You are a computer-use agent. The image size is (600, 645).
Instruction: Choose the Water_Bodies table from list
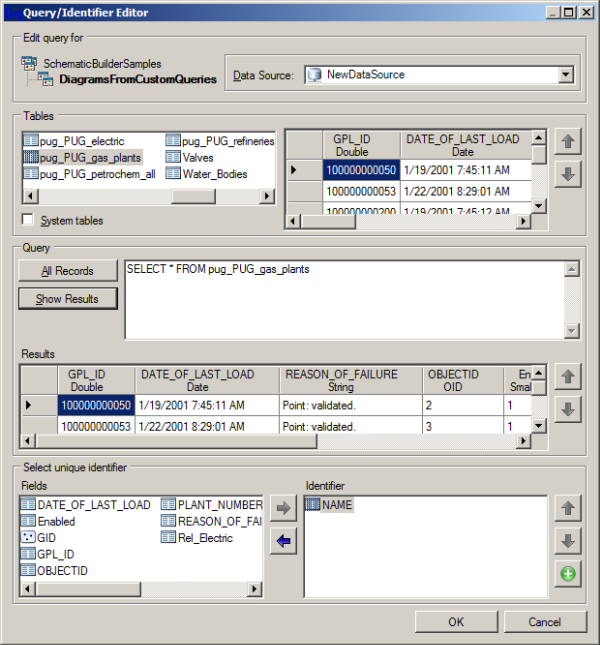(x=211, y=173)
